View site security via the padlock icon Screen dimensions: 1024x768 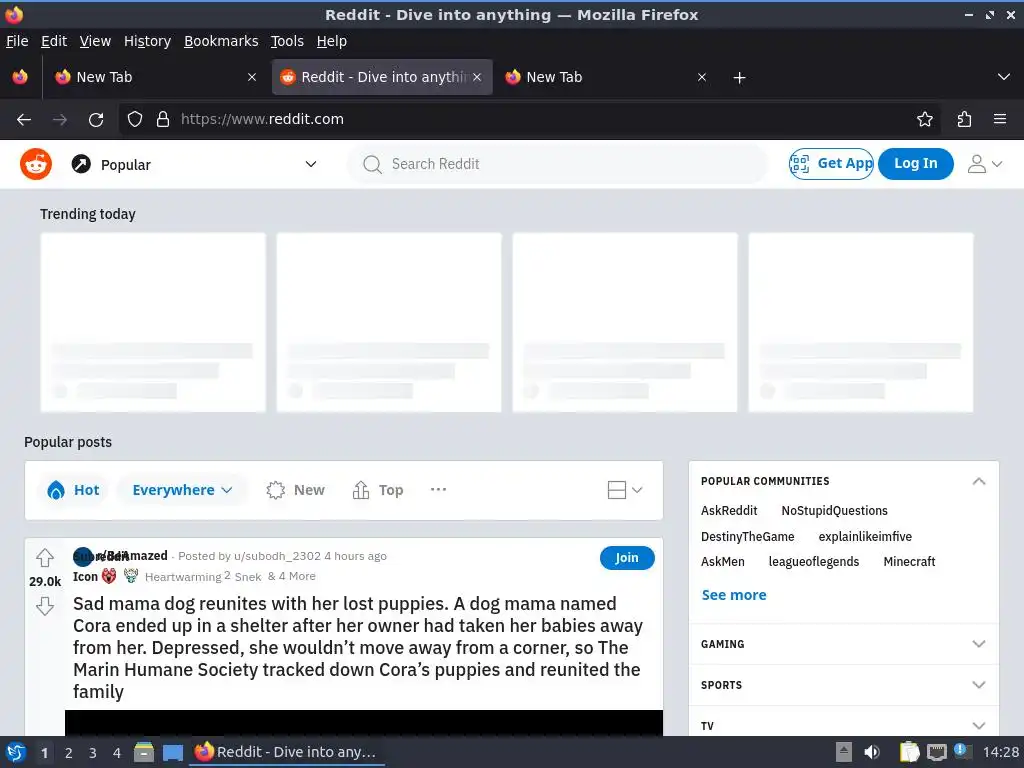(x=163, y=120)
